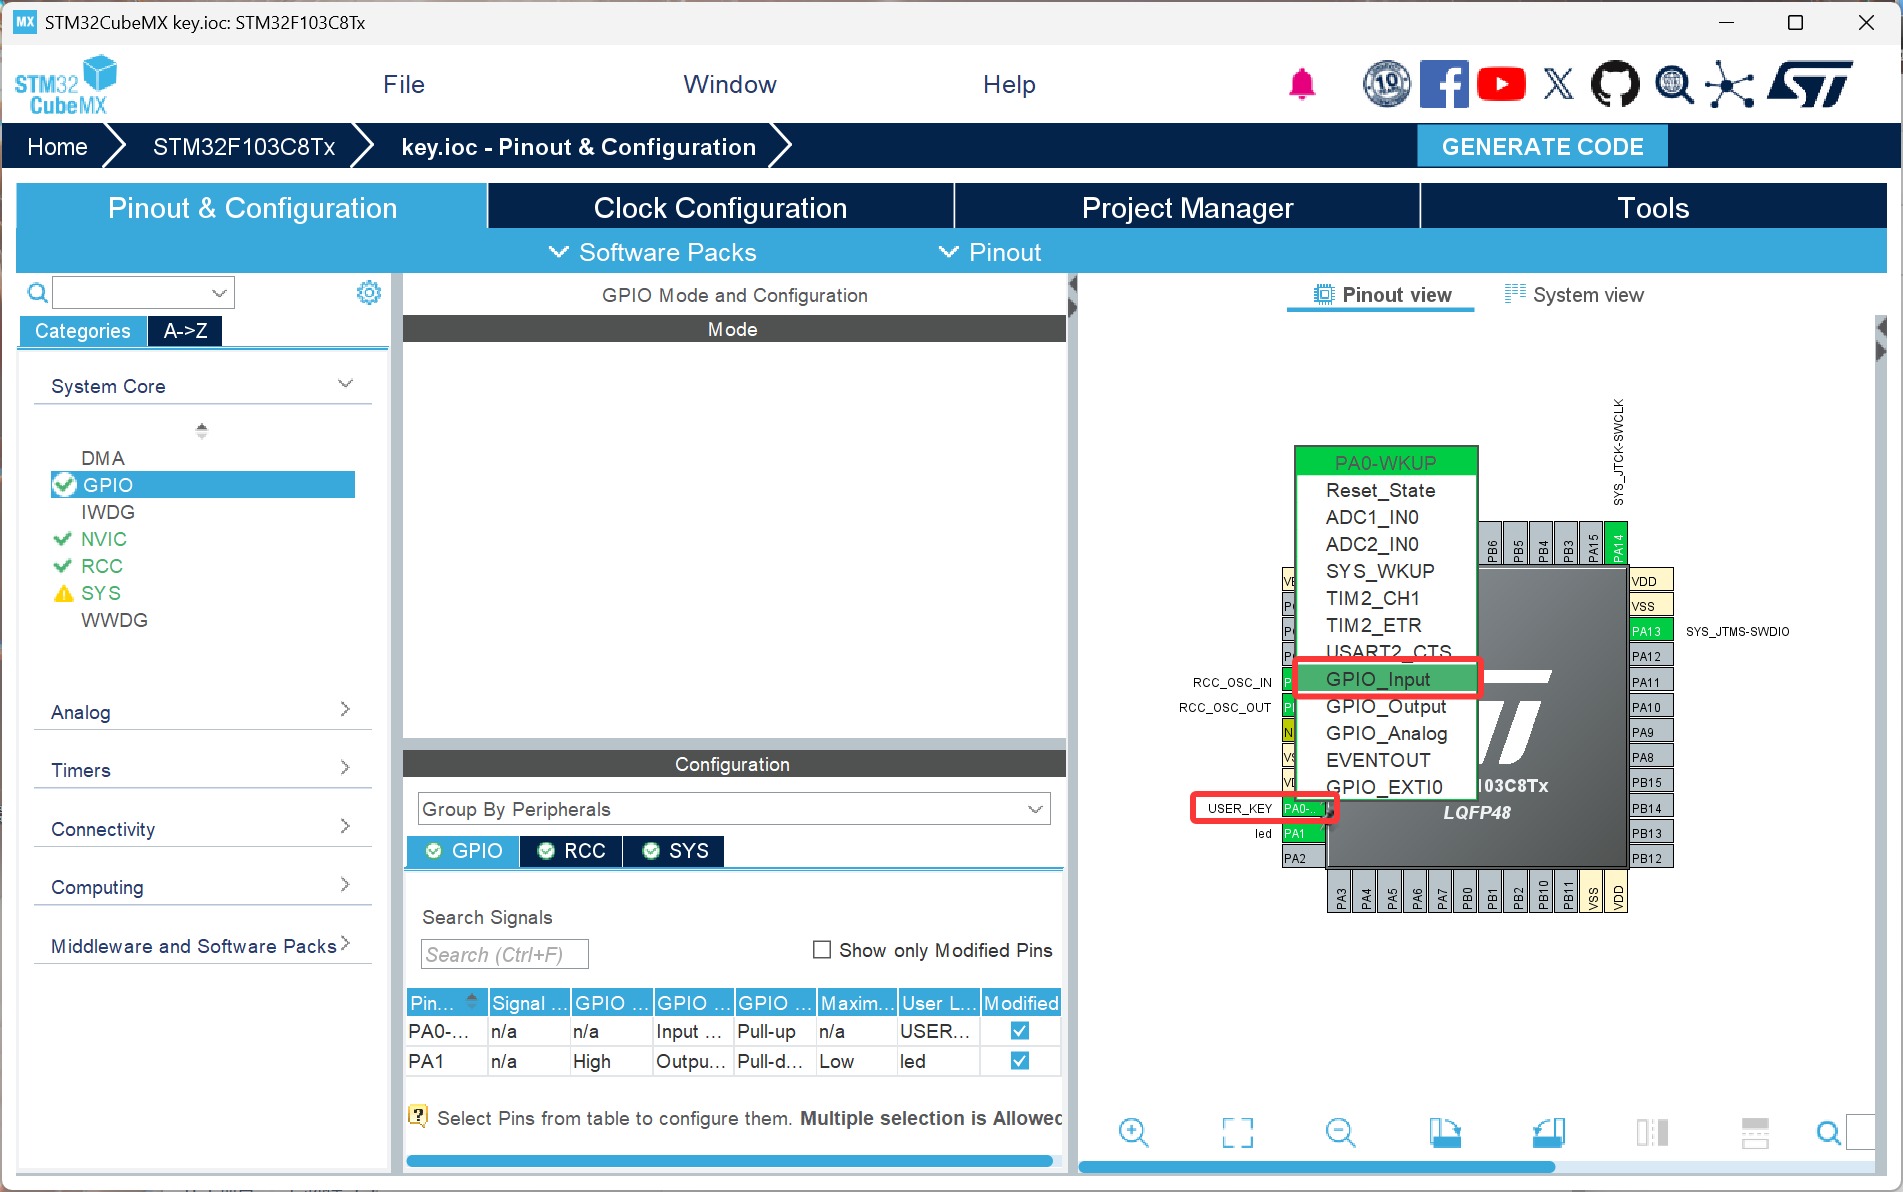Click pin PA1 on the chip

(x=1304, y=833)
